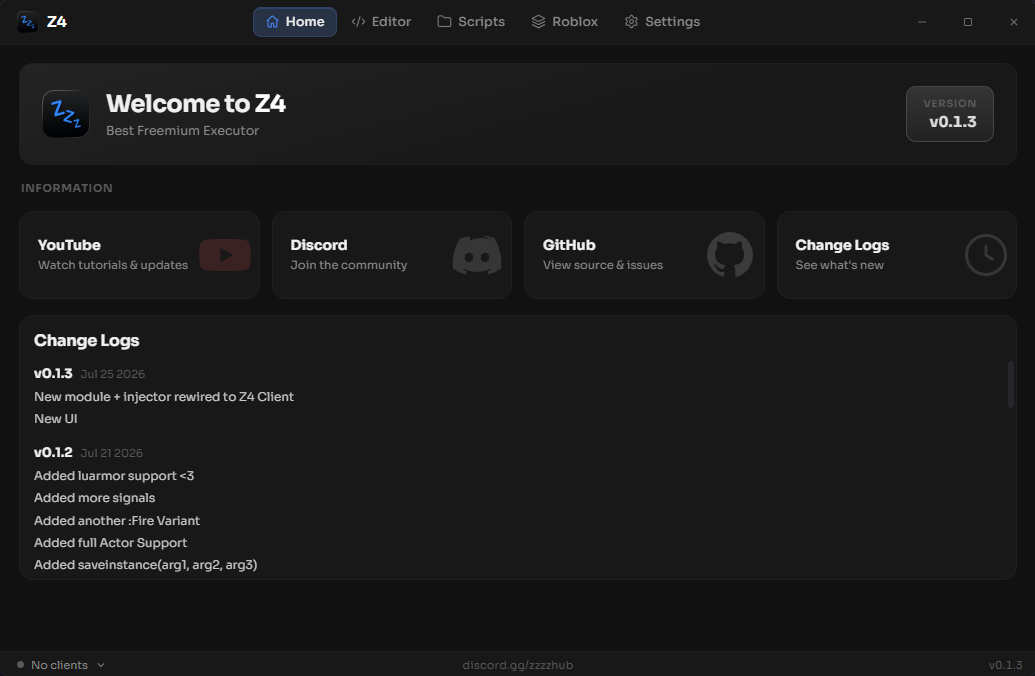Open the YouTube tutorials card

(x=139, y=255)
